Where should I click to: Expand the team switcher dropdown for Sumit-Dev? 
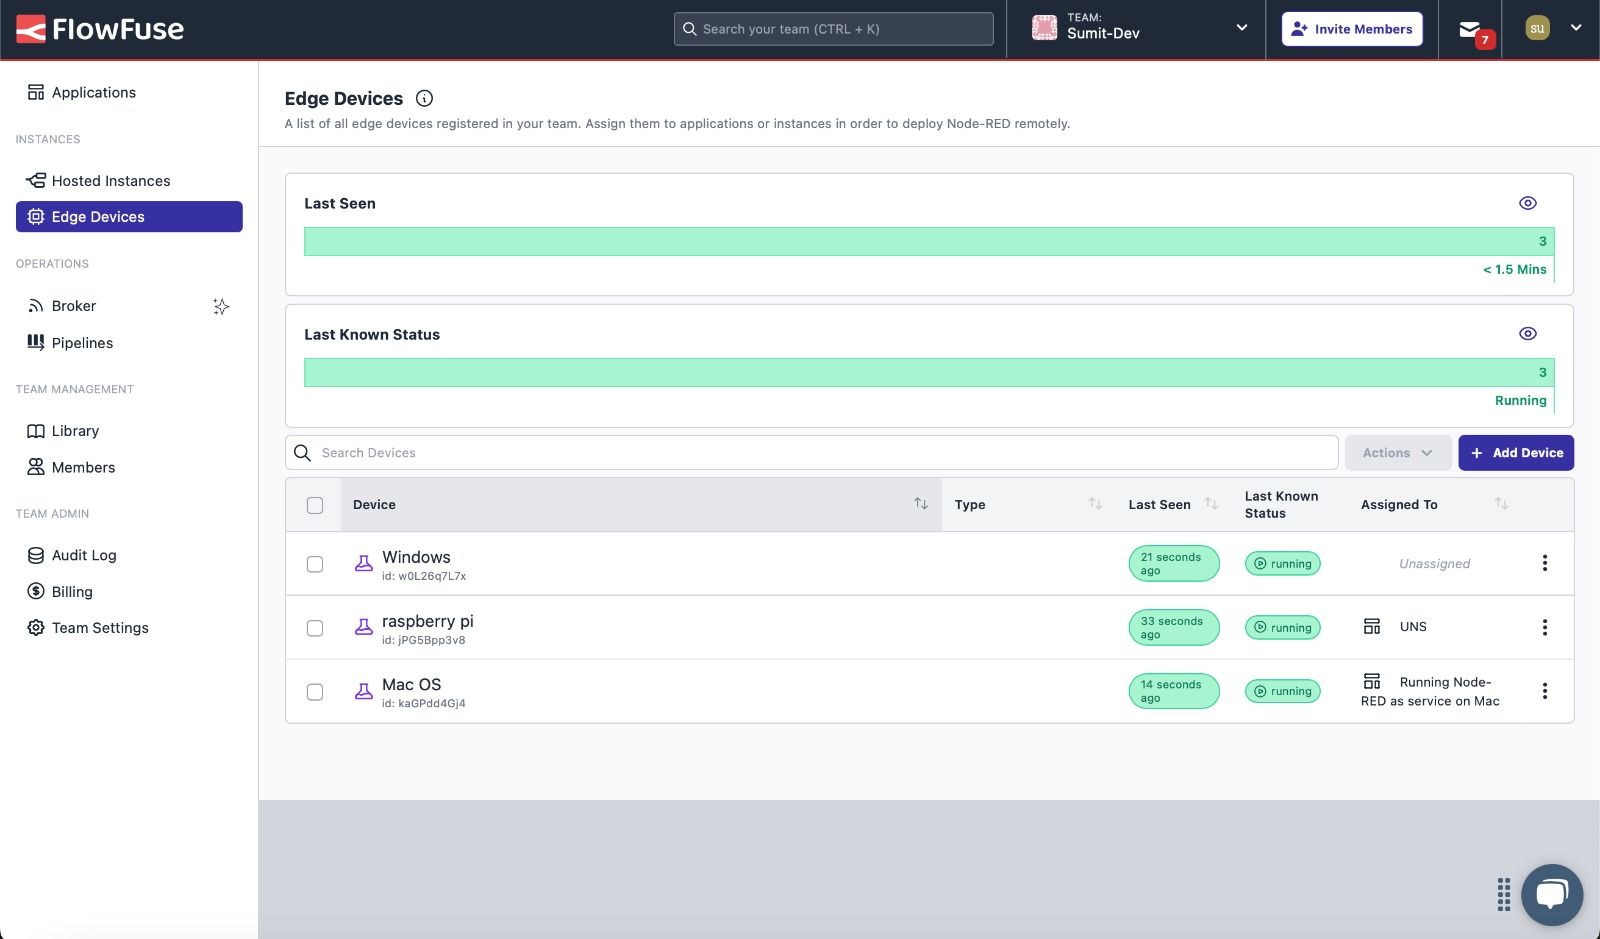coord(1240,29)
